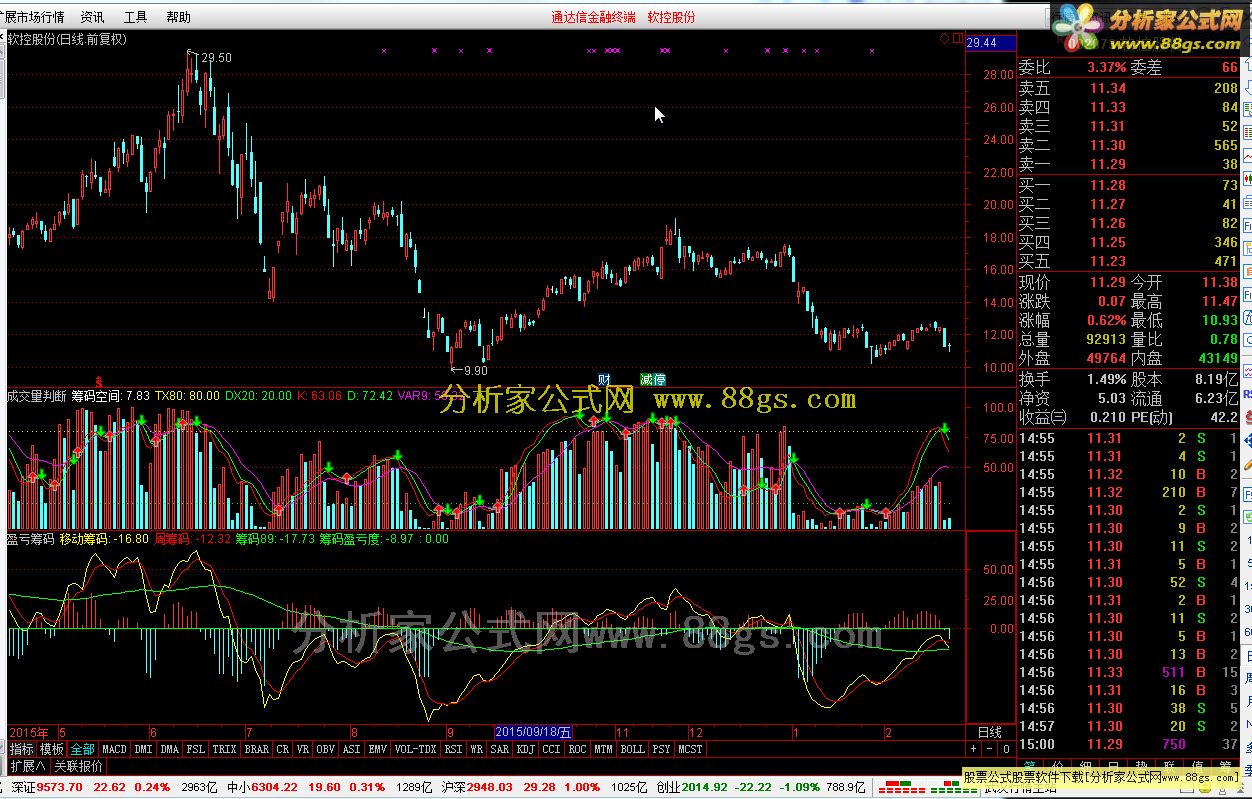
Task: Click the 委比 3.37% value
Action: coord(1107,68)
